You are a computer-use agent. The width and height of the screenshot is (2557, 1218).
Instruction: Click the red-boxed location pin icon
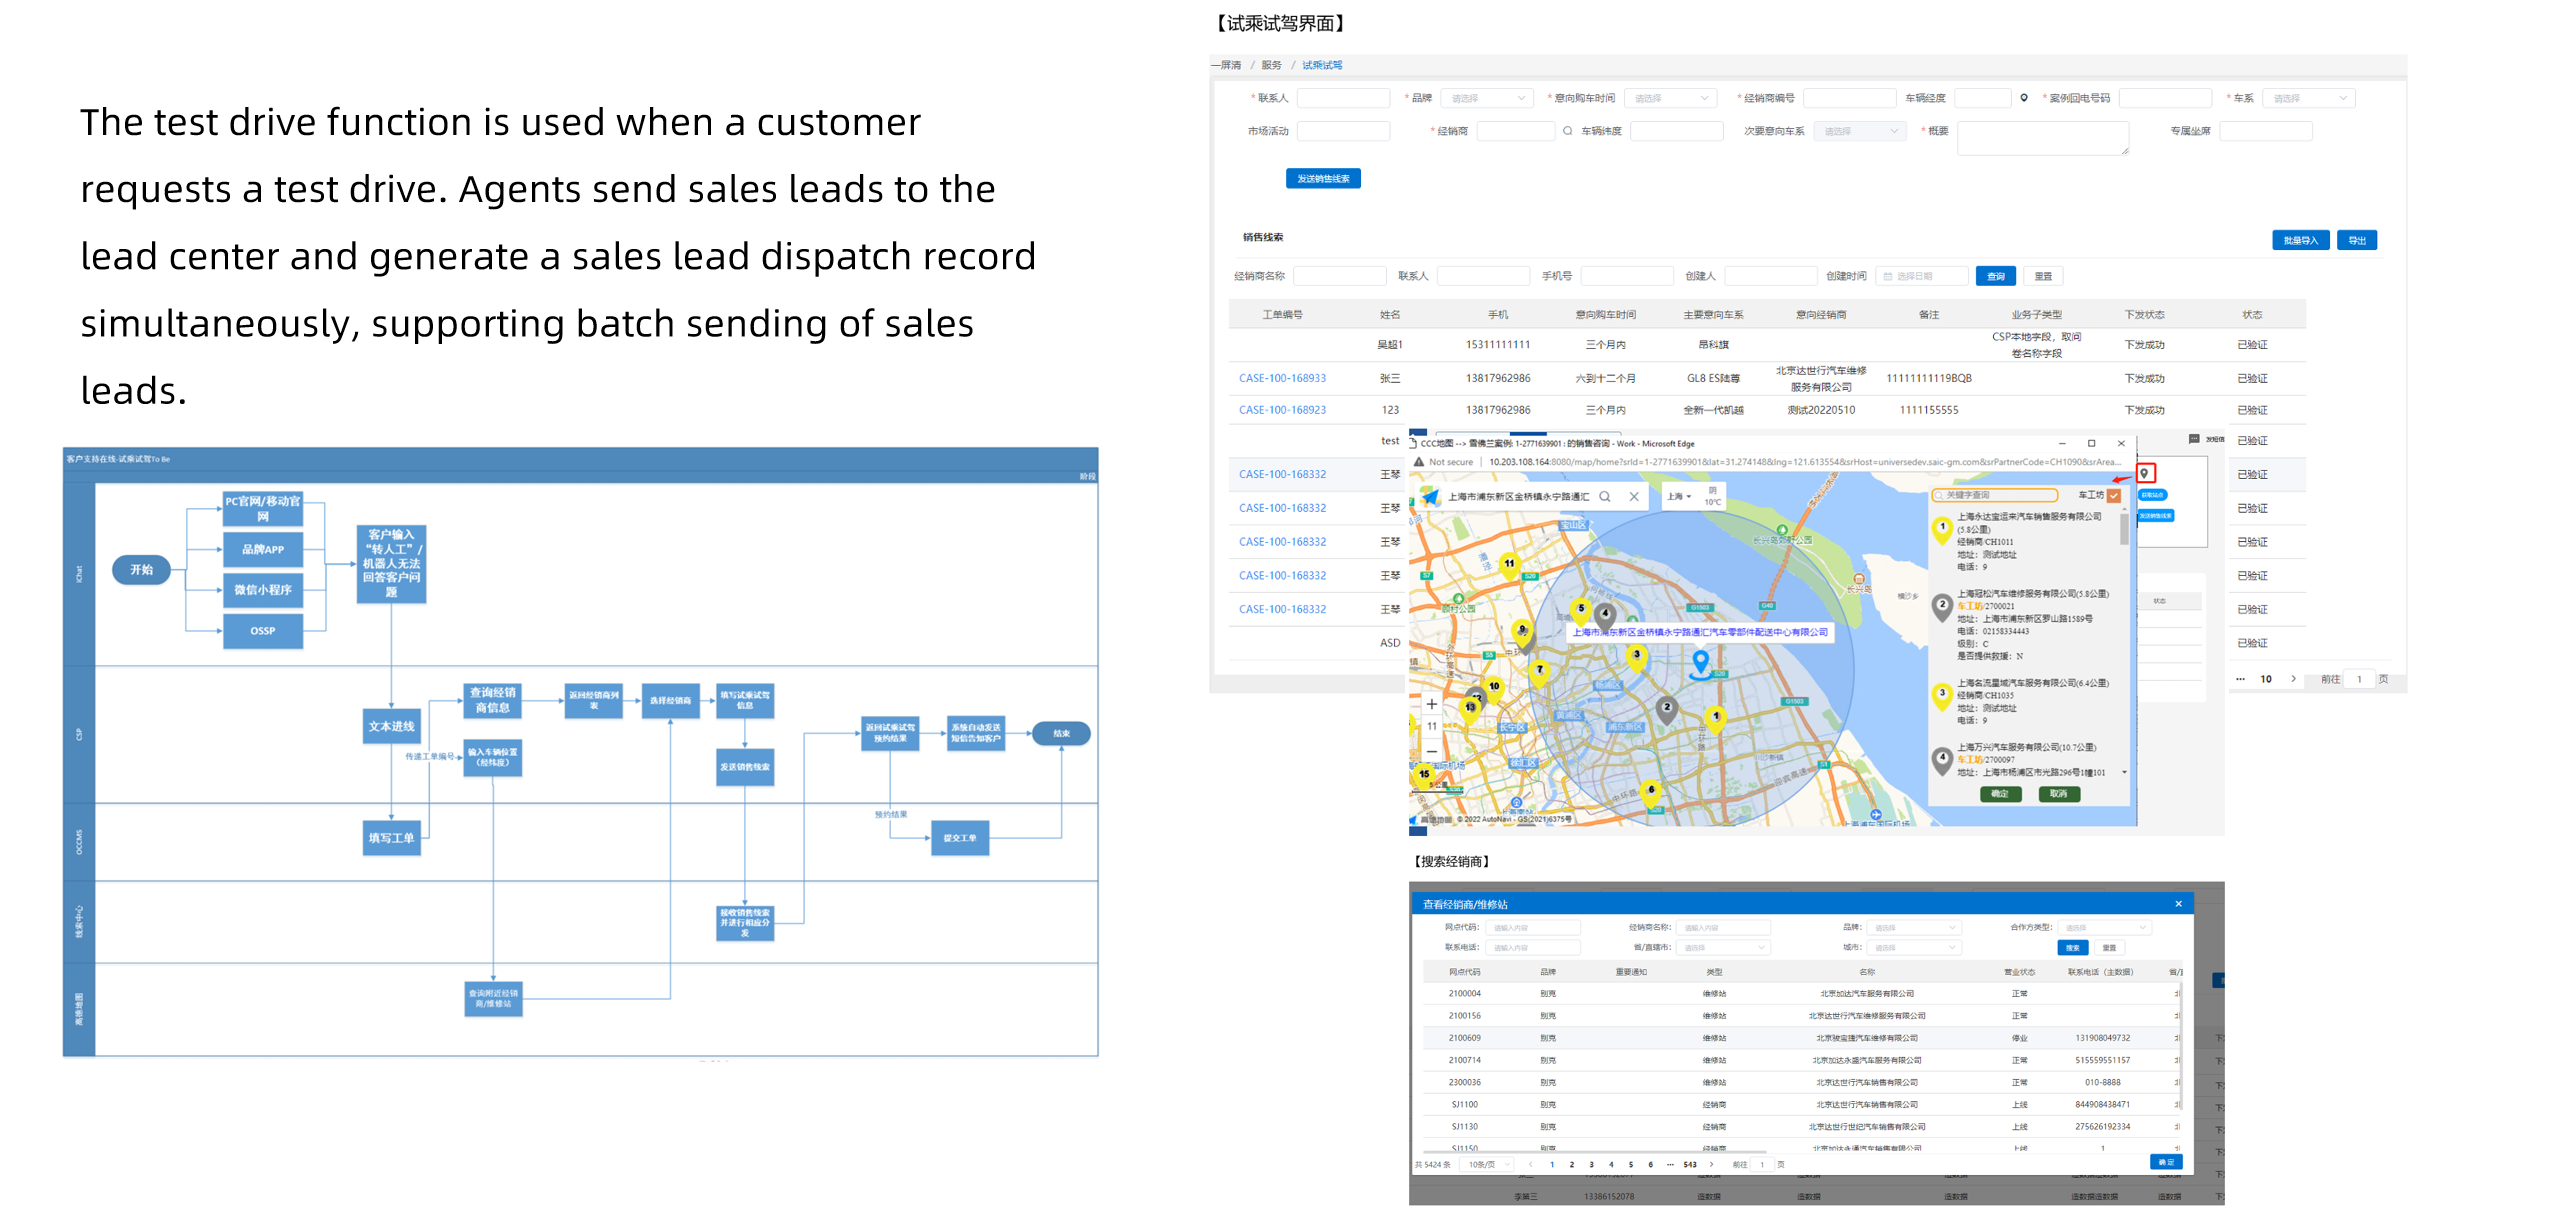pos(2144,474)
